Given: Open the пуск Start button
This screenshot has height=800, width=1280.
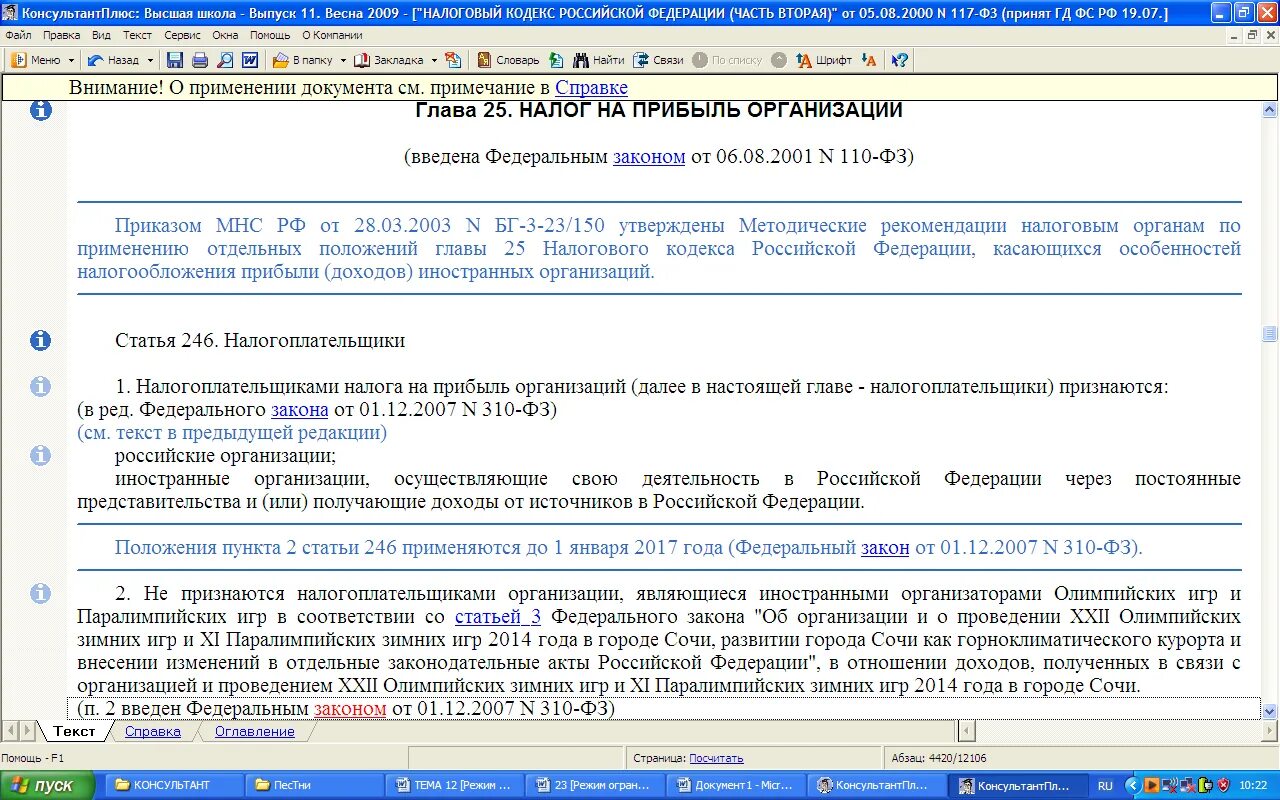Looking at the screenshot, I should click(48, 785).
